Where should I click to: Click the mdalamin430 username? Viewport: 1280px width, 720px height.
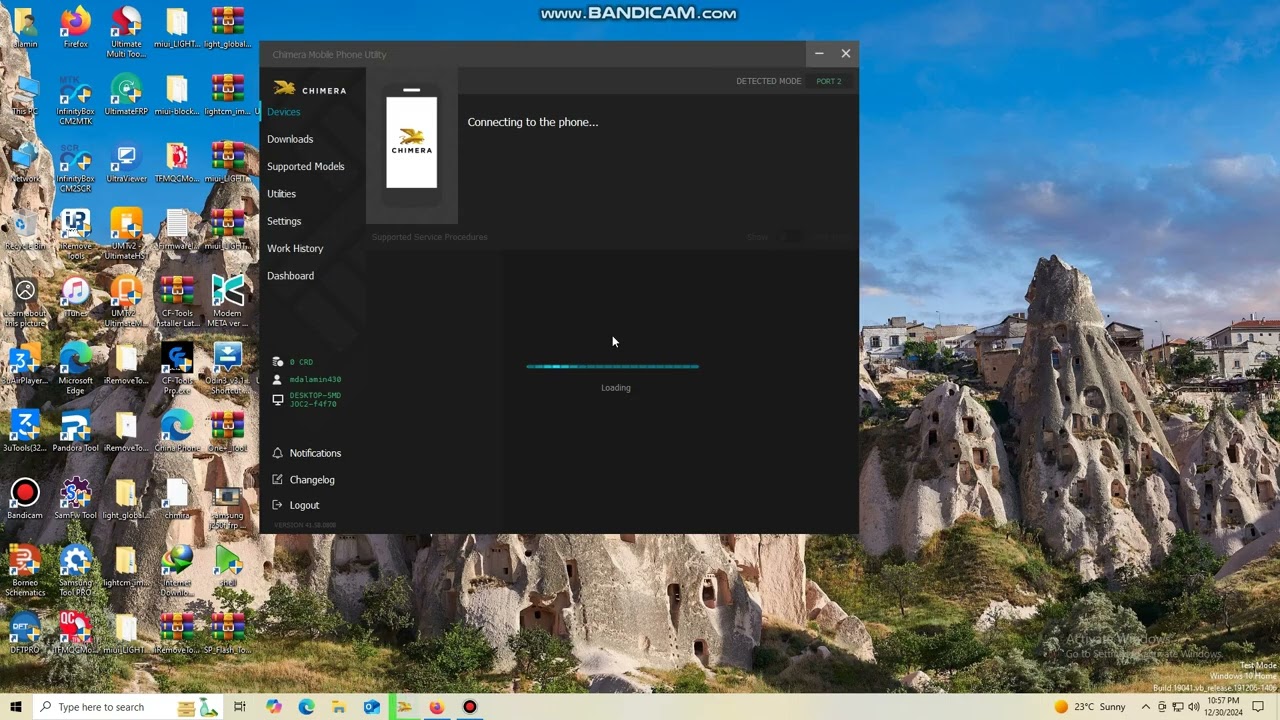(x=315, y=380)
